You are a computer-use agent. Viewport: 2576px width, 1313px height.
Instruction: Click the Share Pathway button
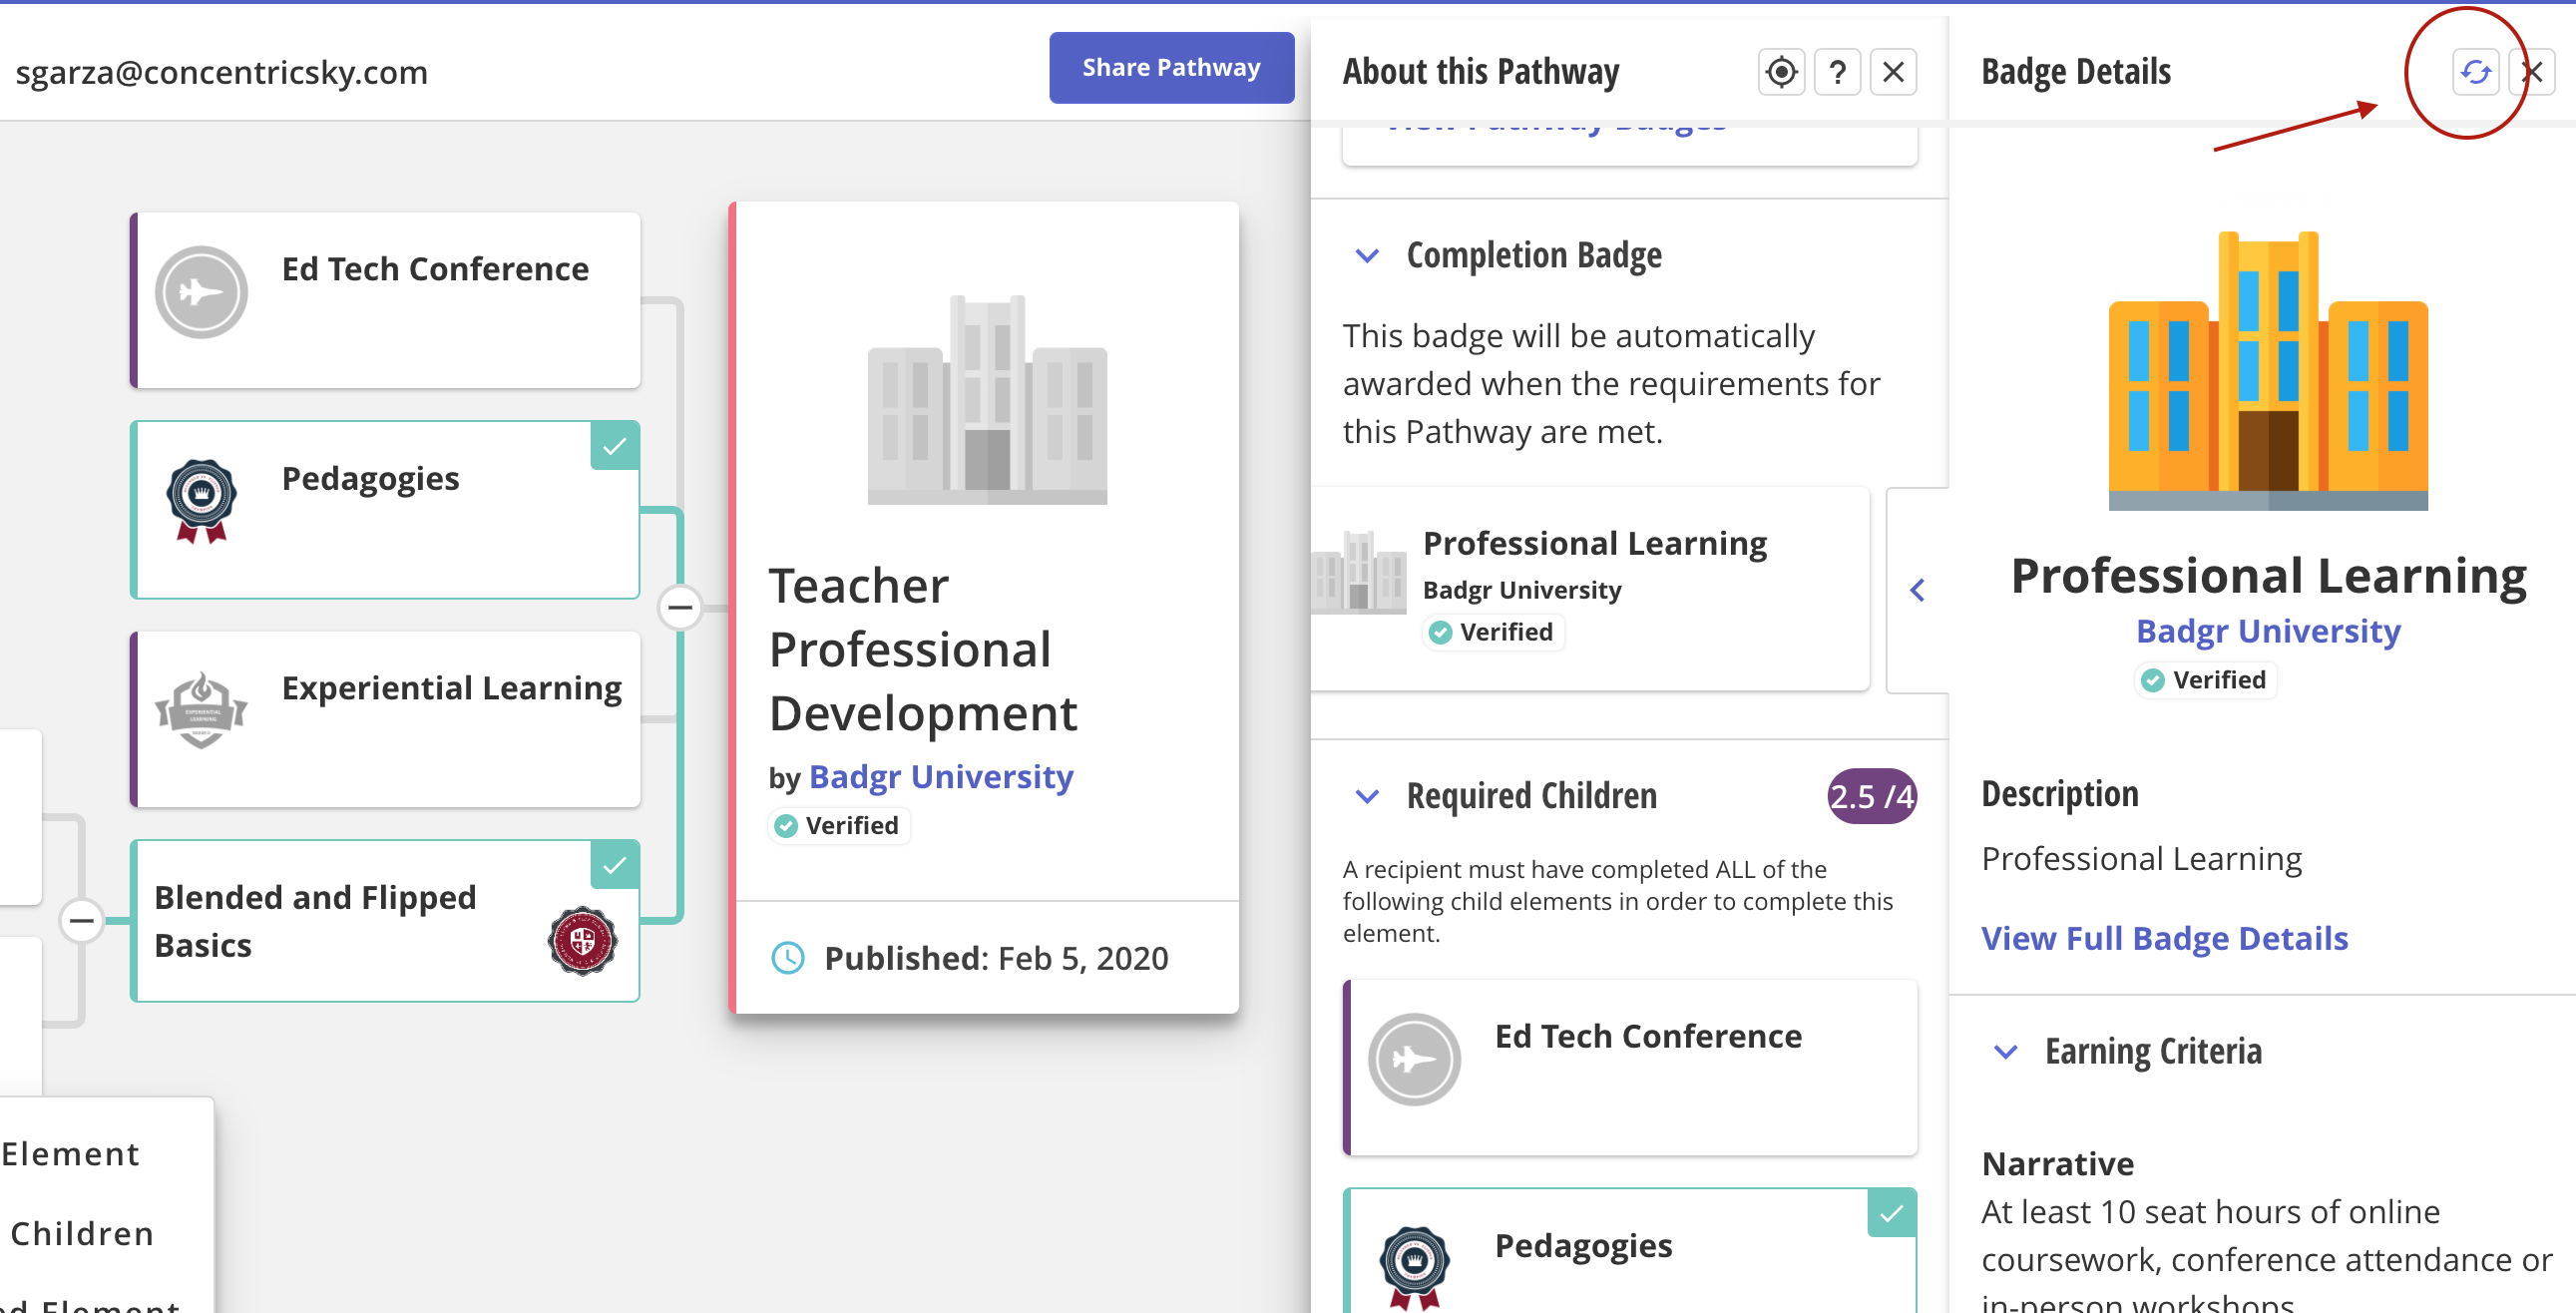point(1170,68)
